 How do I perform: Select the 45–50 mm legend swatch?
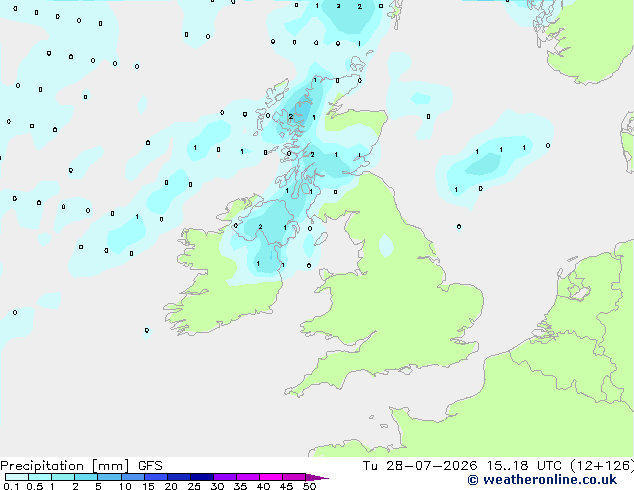tap(294, 477)
